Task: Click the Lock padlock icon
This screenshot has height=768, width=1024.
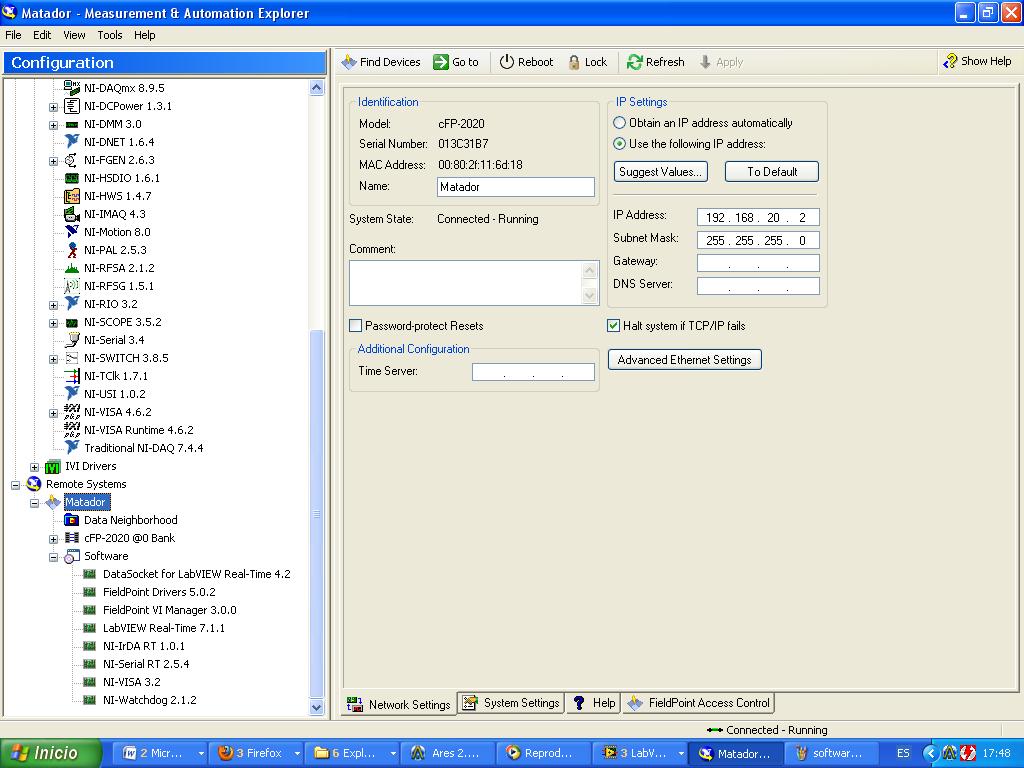Action: pos(573,62)
